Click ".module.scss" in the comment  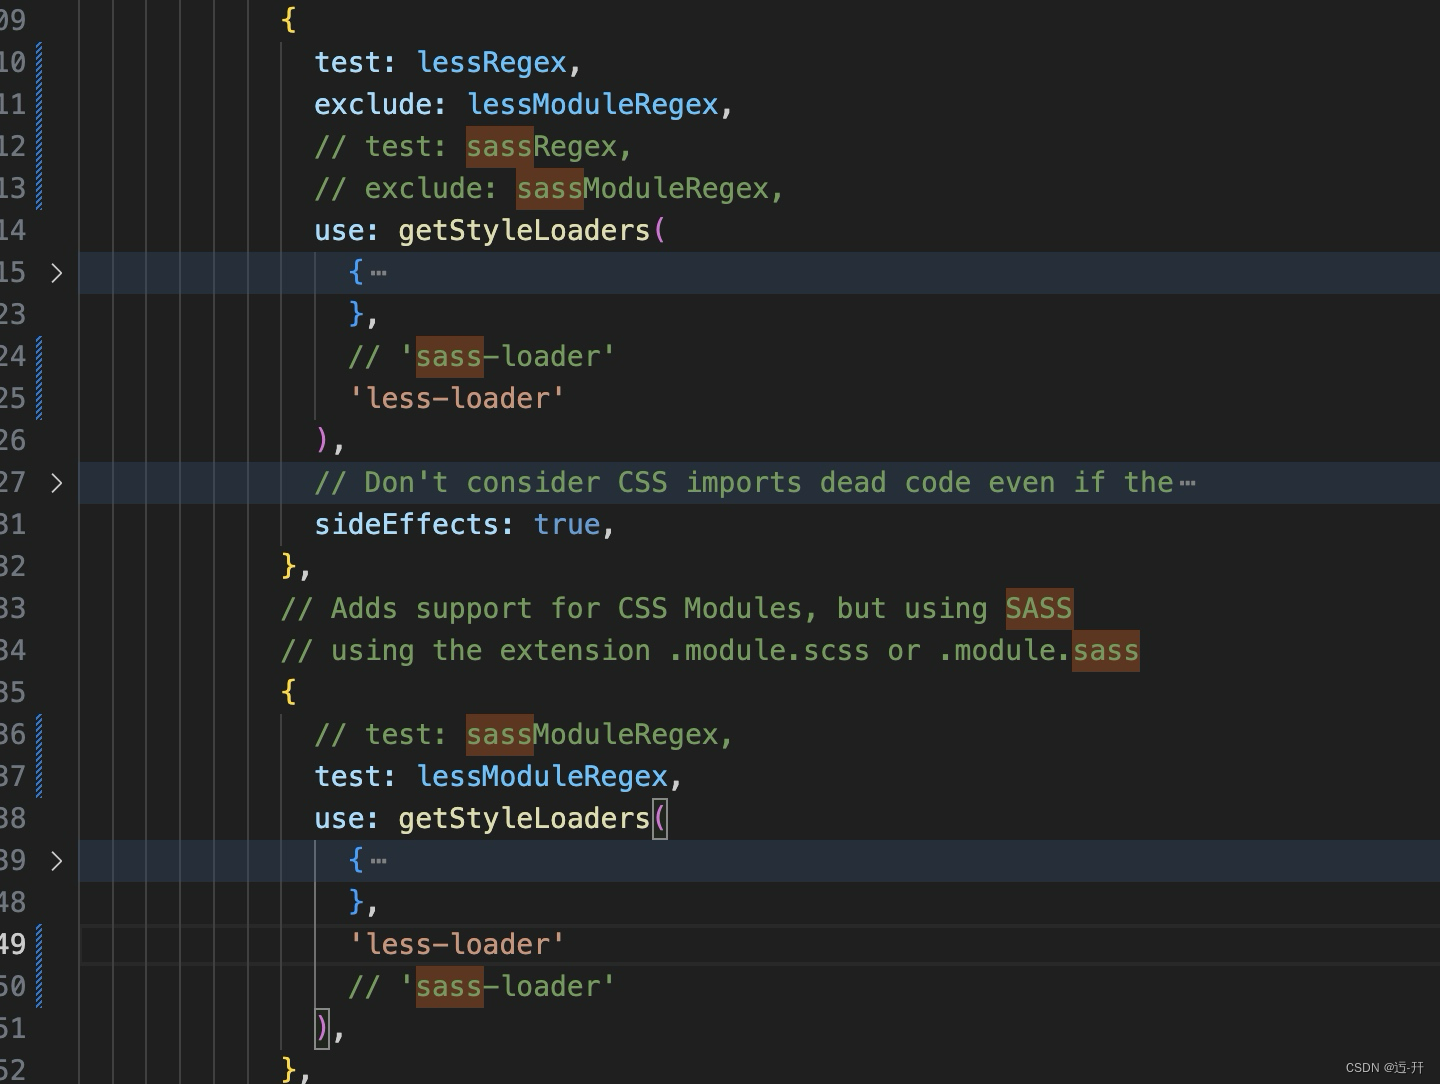(x=769, y=650)
